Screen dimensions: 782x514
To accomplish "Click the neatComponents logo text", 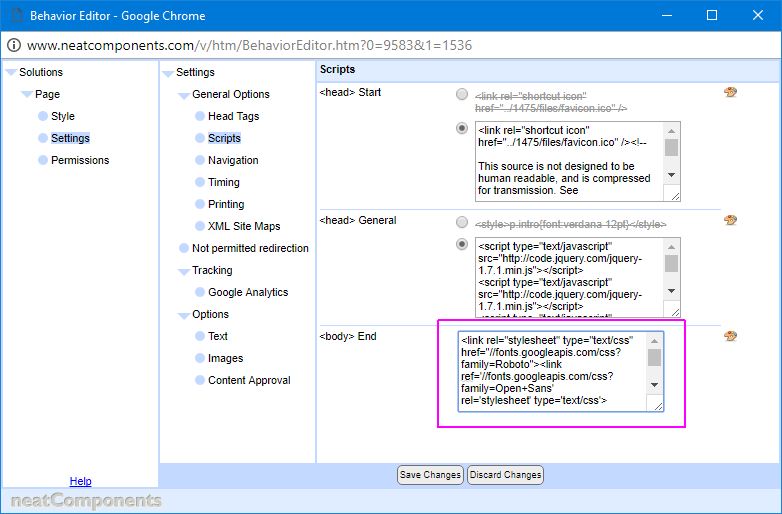I will point(86,500).
